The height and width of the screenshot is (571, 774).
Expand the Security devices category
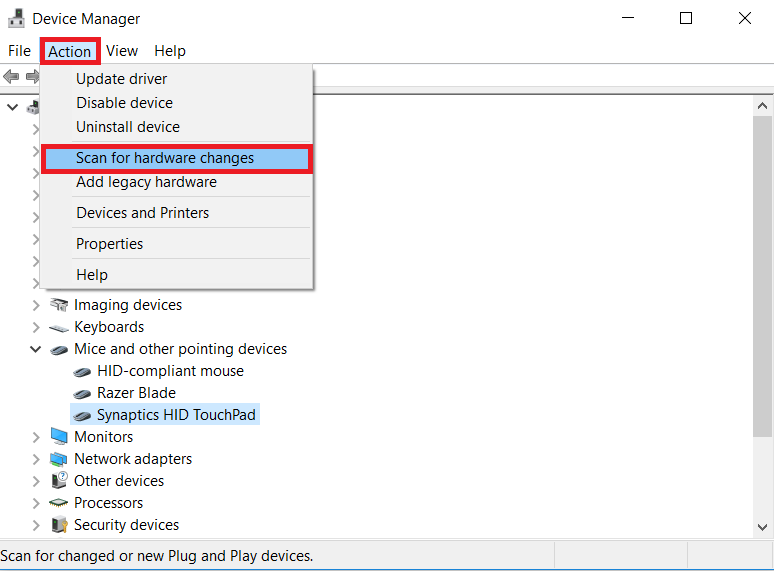click(36, 525)
